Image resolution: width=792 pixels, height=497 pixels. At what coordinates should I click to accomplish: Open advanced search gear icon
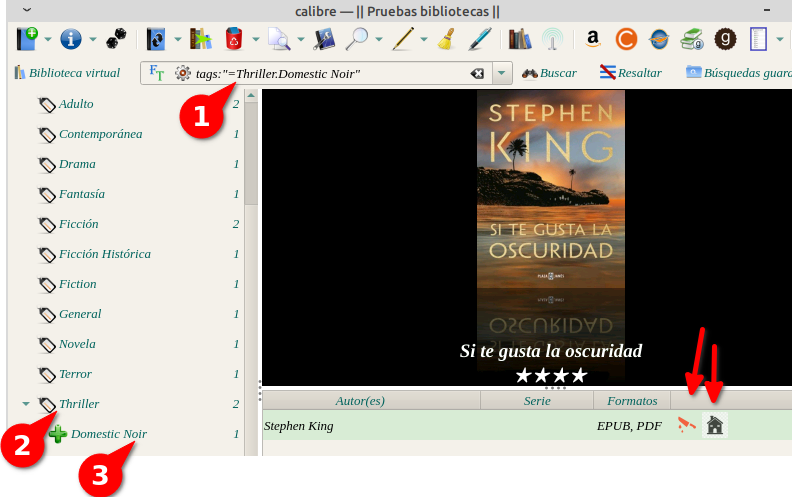183,73
